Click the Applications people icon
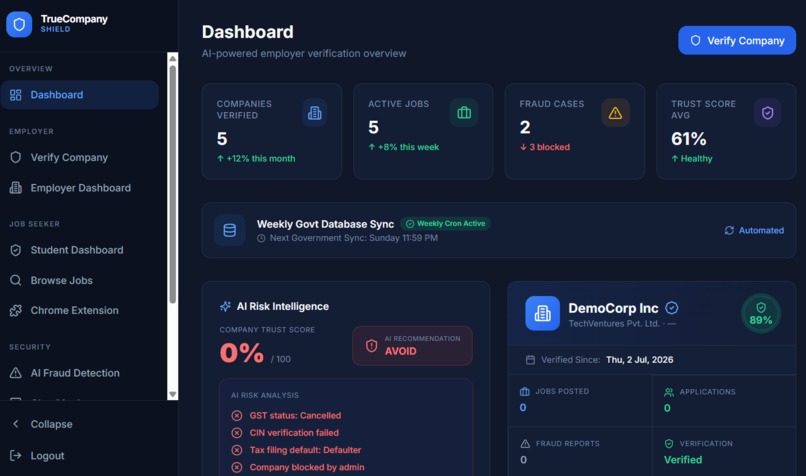806x476 pixels. point(669,392)
